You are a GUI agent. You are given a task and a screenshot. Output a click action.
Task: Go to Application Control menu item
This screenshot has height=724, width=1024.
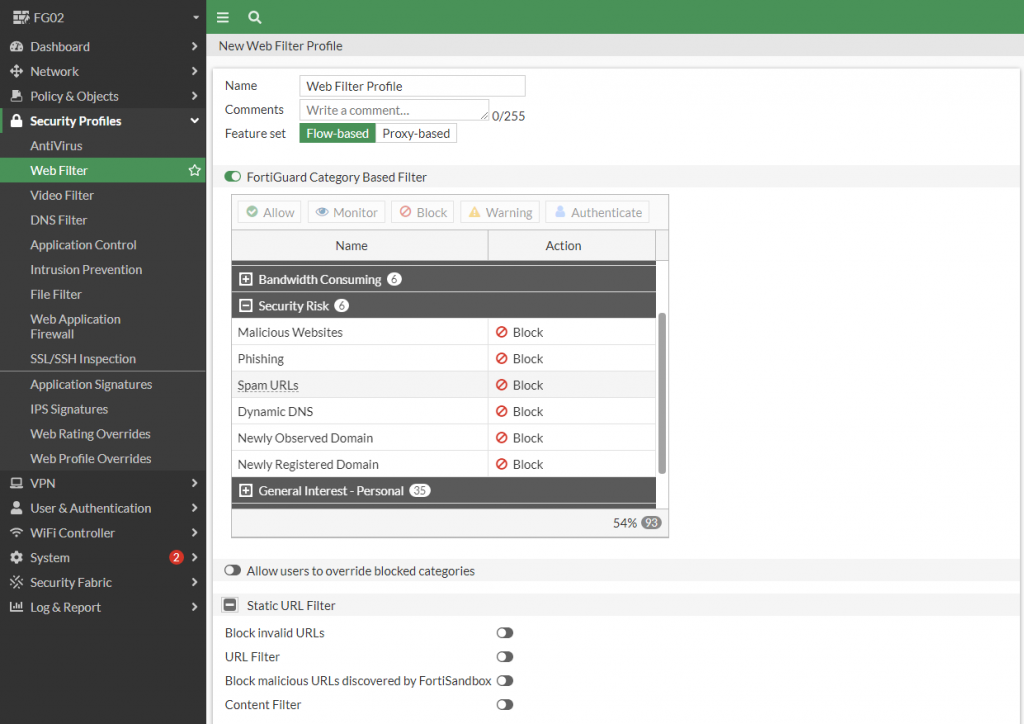click(83, 245)
